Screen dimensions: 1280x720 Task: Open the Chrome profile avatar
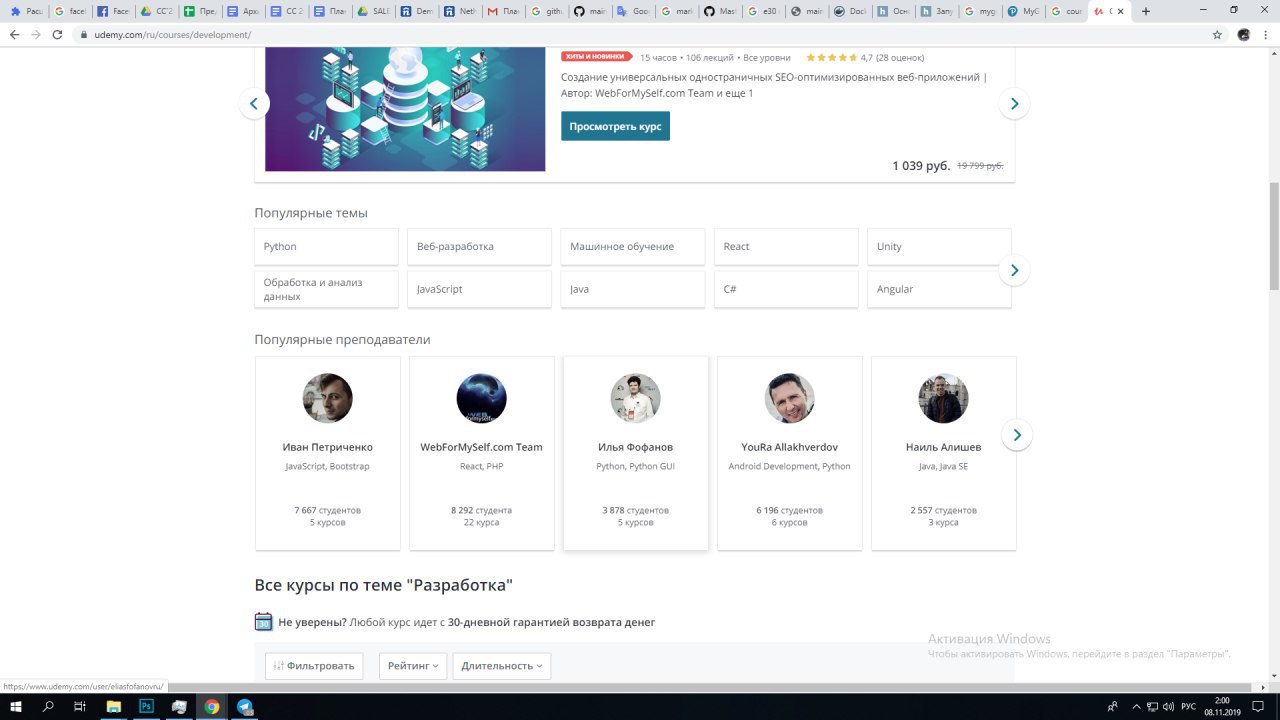[x=1244, y=34]
